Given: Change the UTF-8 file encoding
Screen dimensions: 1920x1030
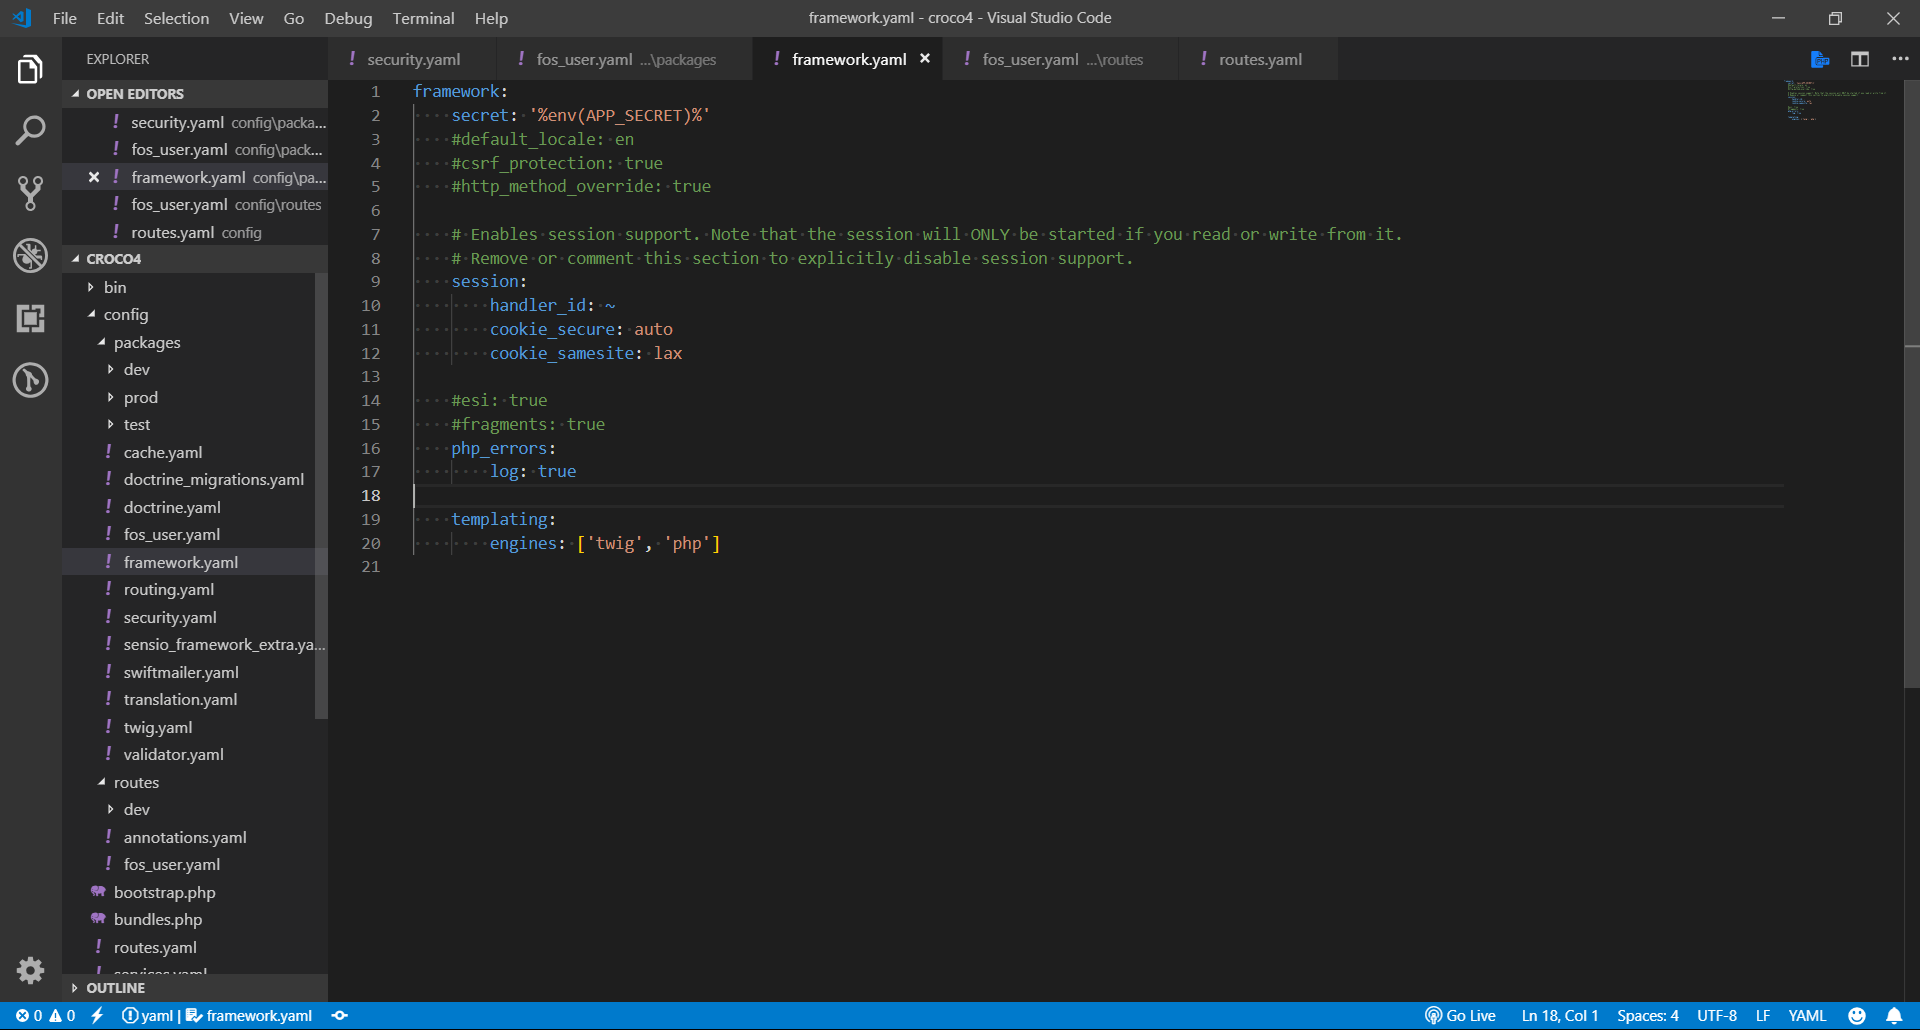Looking at the screenshot, I should coord(1717,1016).
